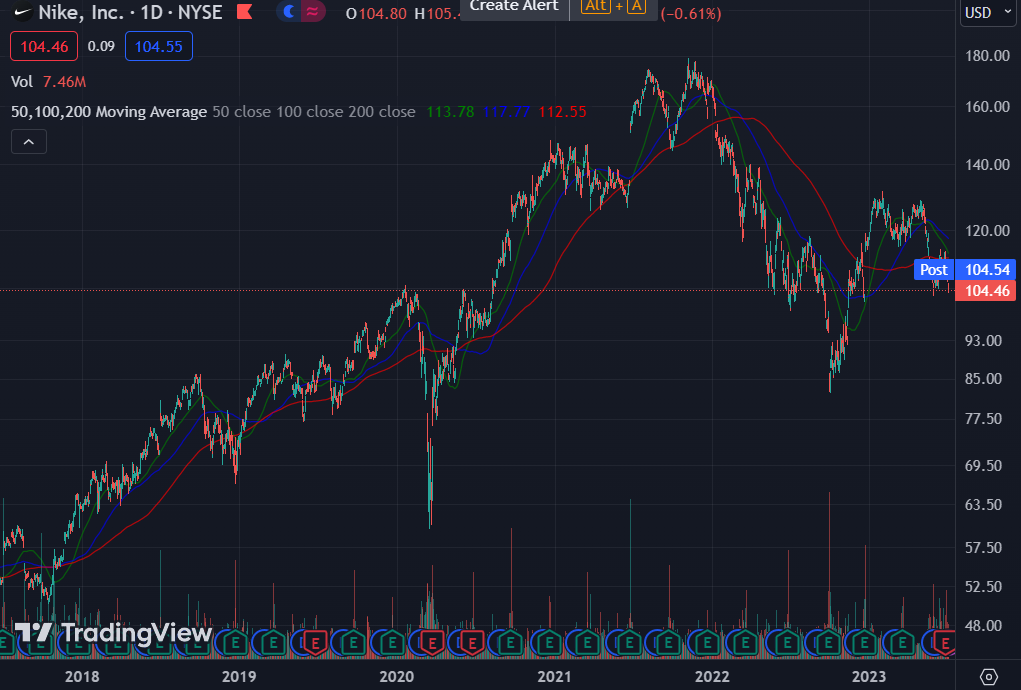Click the O104.80 open price value
This screenshot has height=690, width=1021.
(x=376, y=13)
